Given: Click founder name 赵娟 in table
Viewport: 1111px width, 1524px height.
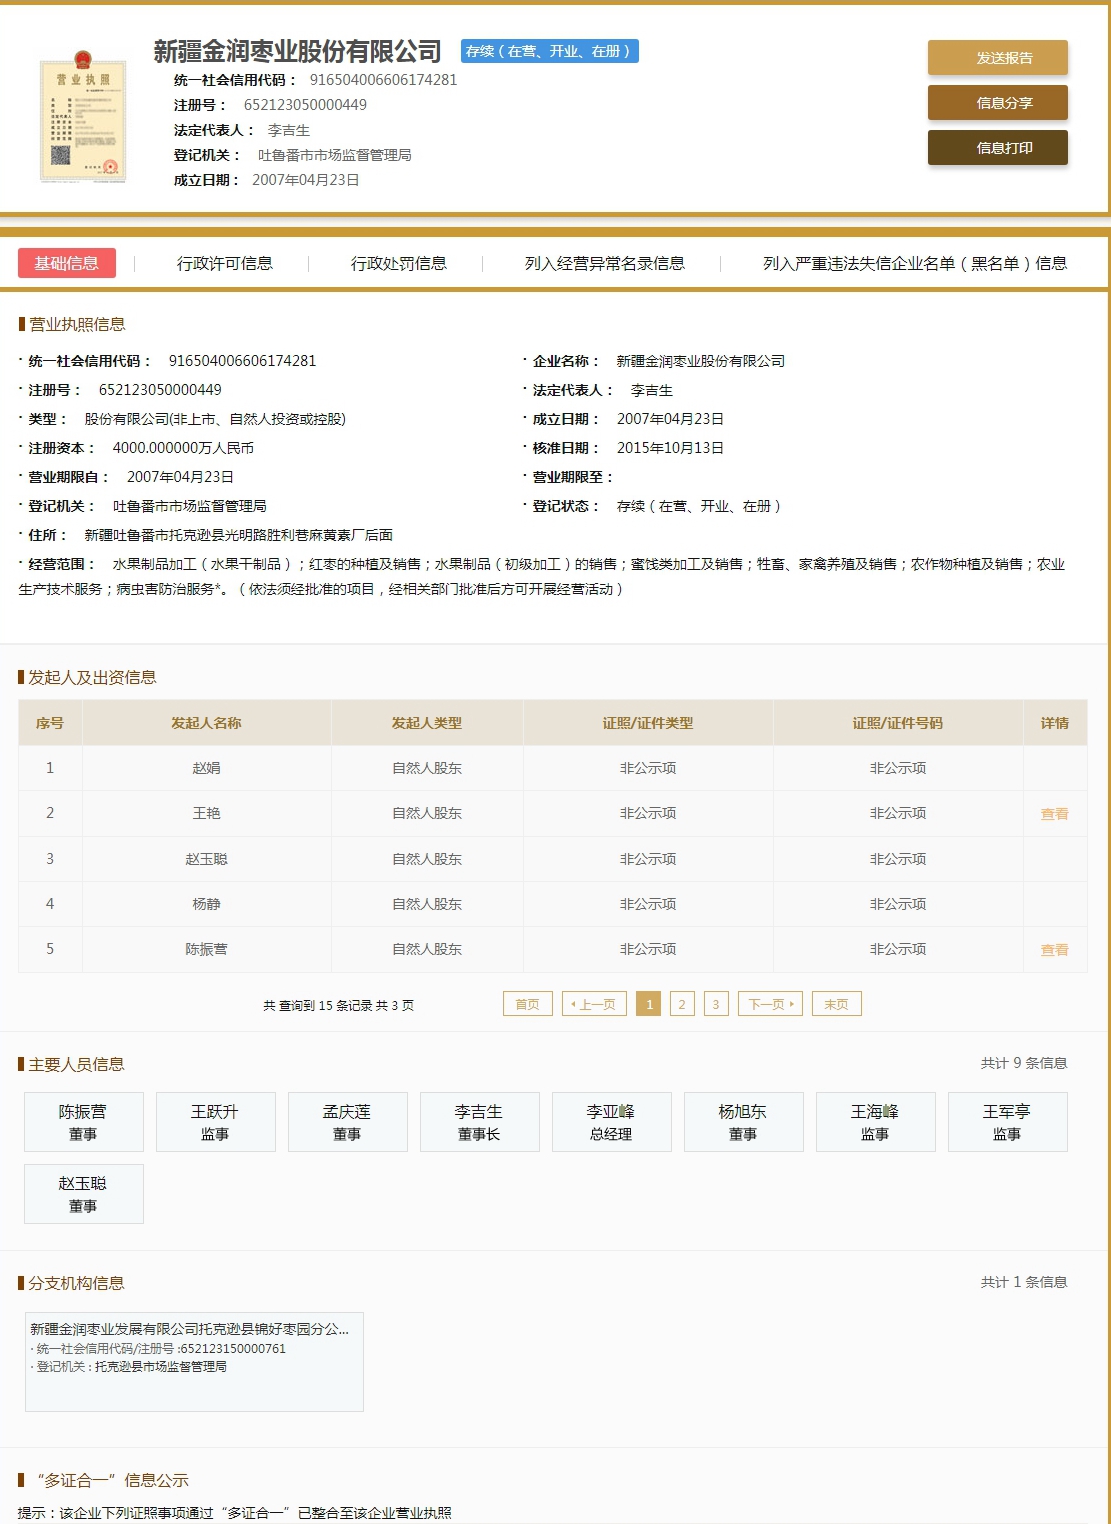Looking at the screenshot, I should click(x=206, y=768).
